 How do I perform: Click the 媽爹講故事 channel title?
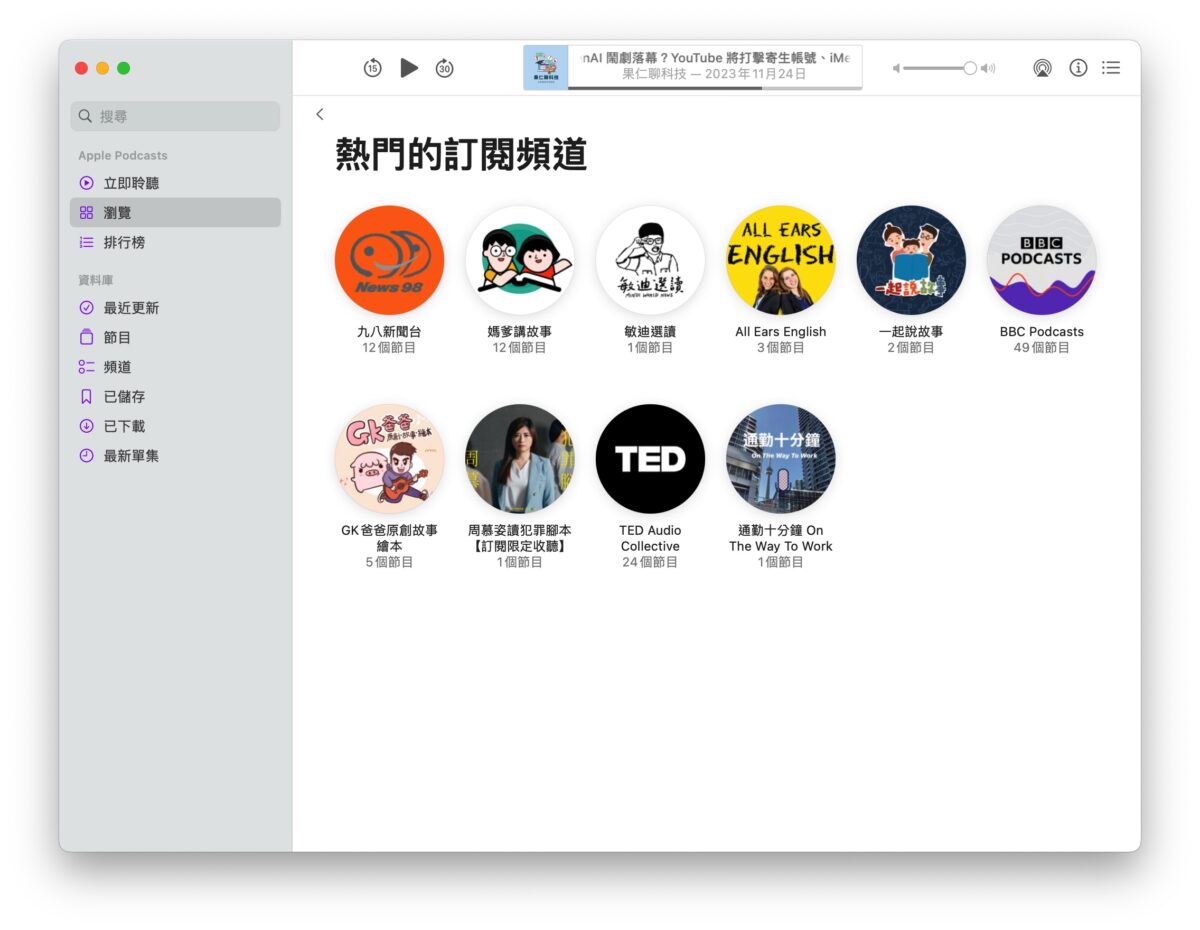(520, 332)
